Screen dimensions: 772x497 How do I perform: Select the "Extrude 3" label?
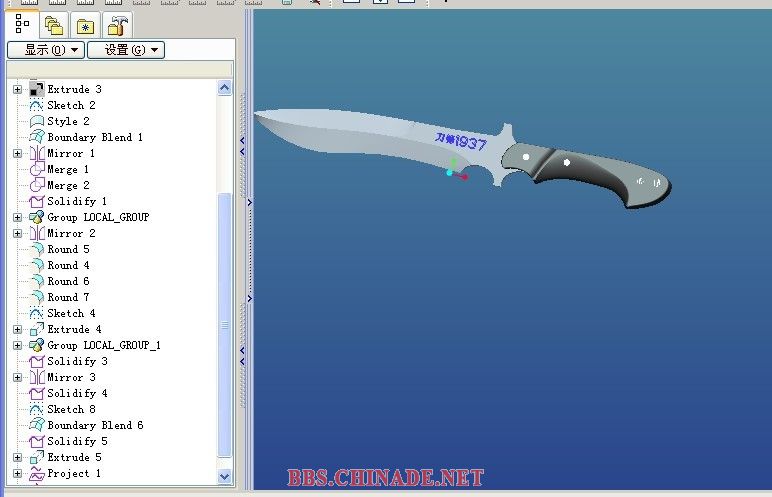pyautogui.click(x=74, y=89)
